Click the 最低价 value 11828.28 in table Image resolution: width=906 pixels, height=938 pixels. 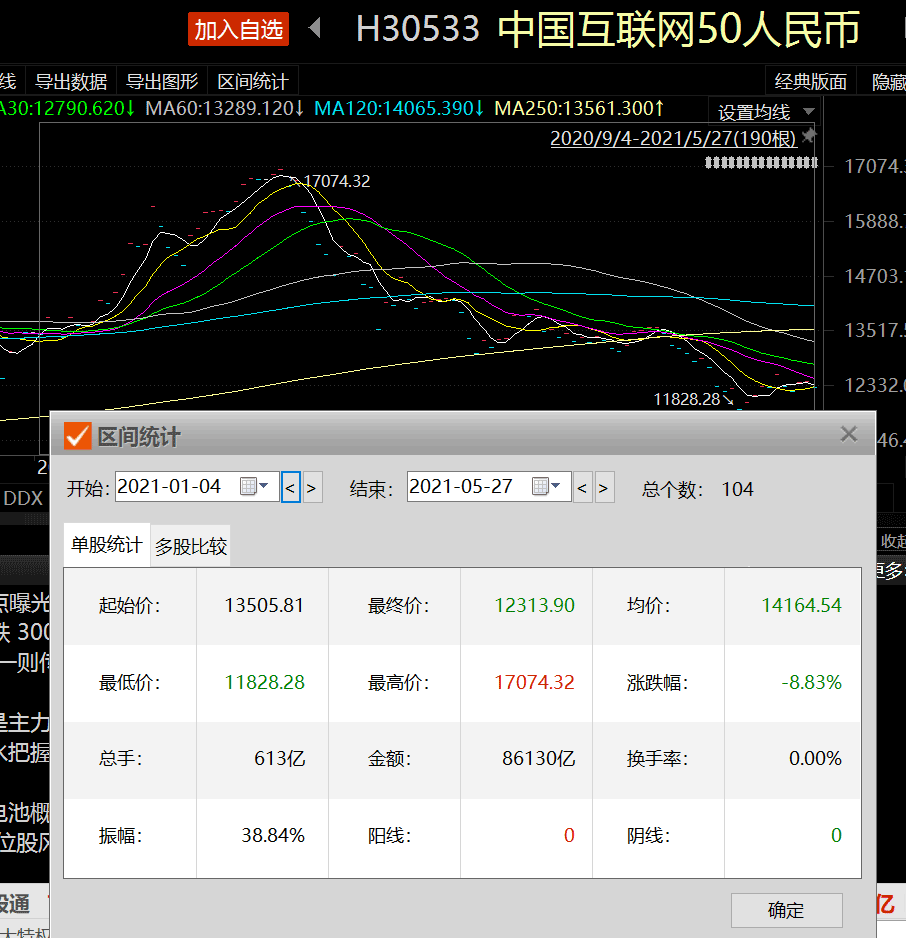pyautogui.click(x=264, y=682)
